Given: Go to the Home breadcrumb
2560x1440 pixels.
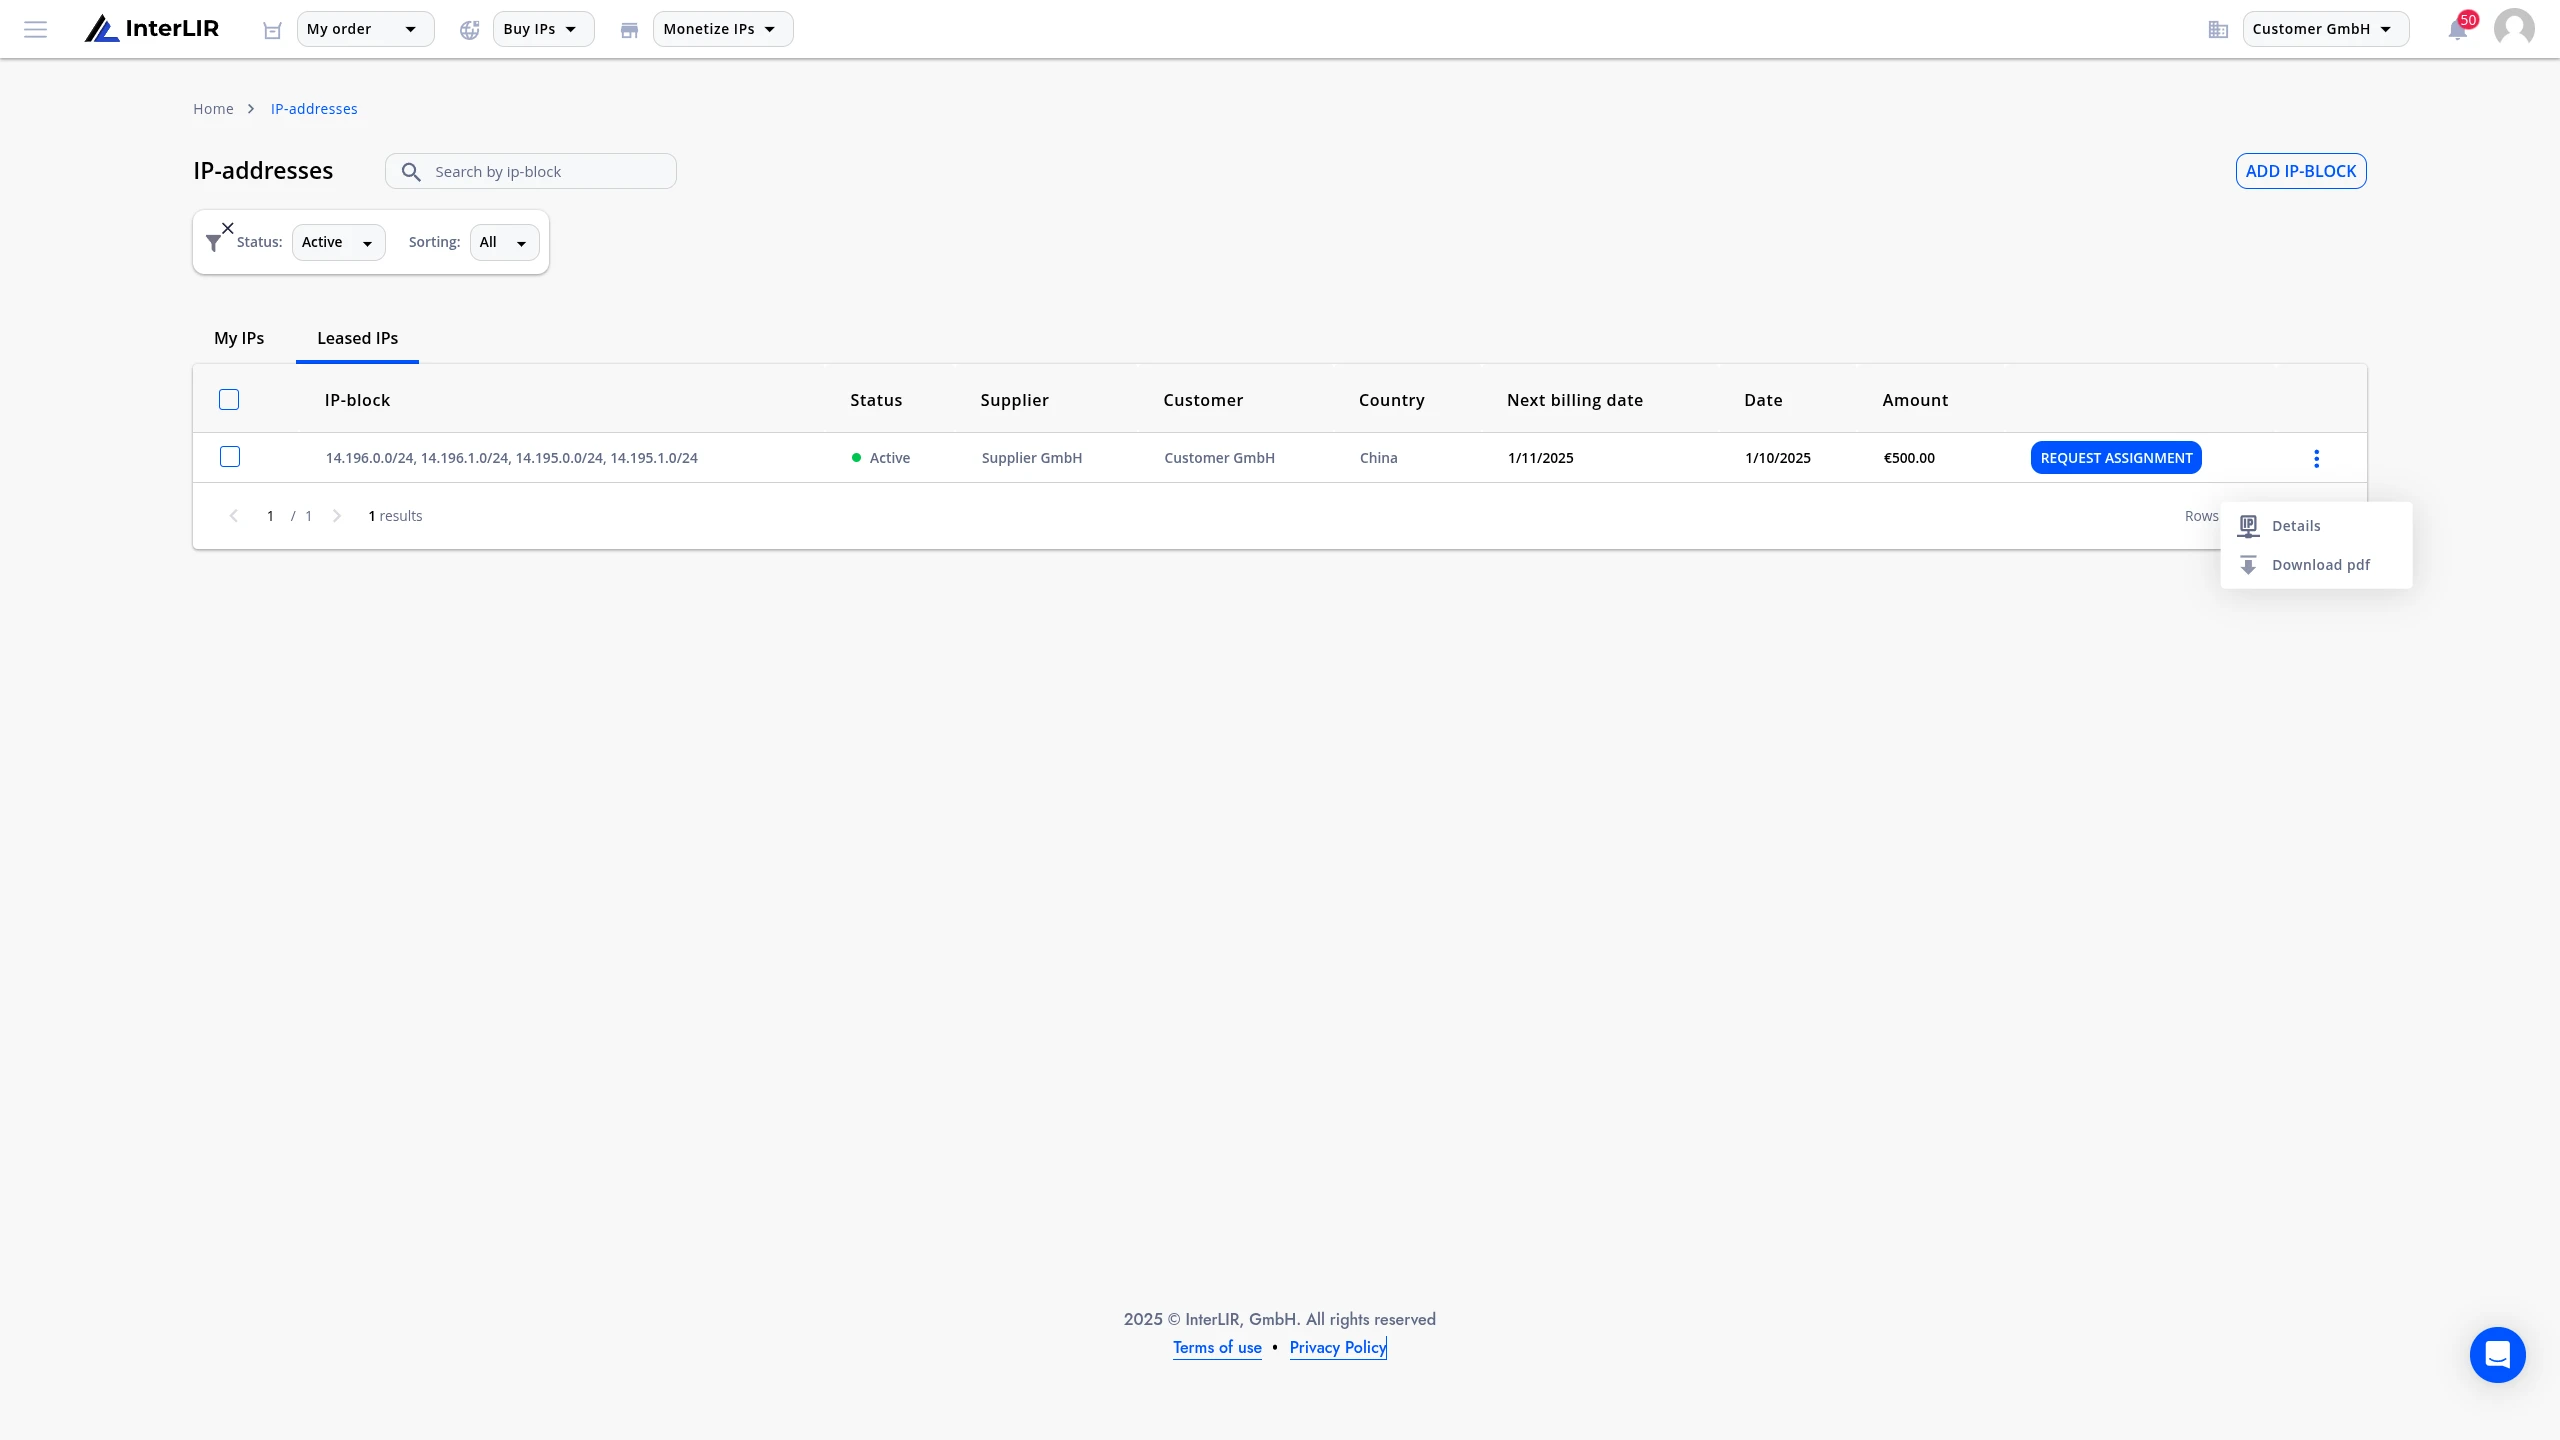Looking at the screenshot, I should pyautogui.click(x=213, y=109).
